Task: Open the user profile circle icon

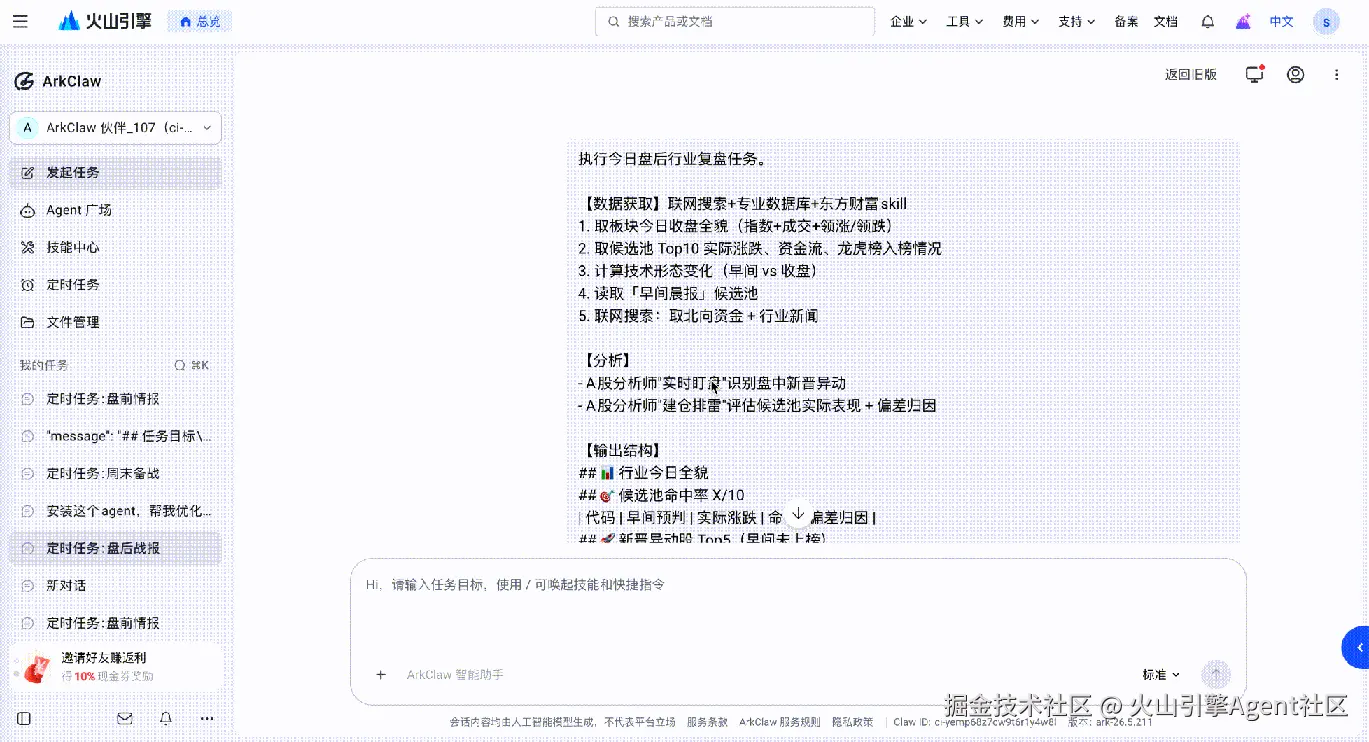Action: [x=1296, y=74]
